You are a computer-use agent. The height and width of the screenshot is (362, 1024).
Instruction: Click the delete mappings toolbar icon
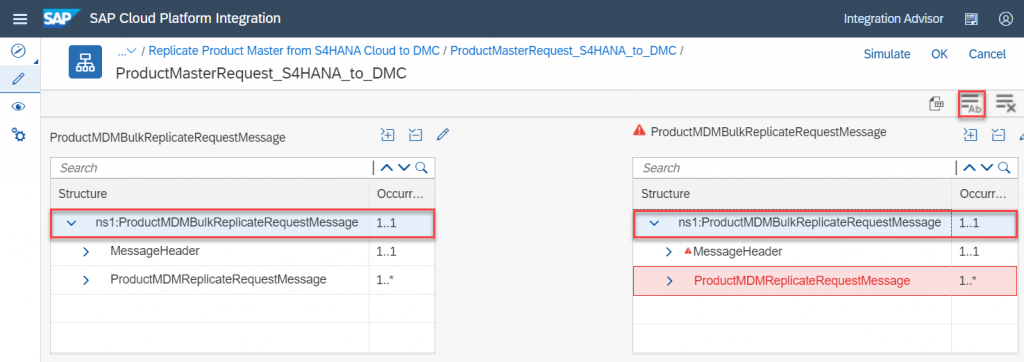1005,103
